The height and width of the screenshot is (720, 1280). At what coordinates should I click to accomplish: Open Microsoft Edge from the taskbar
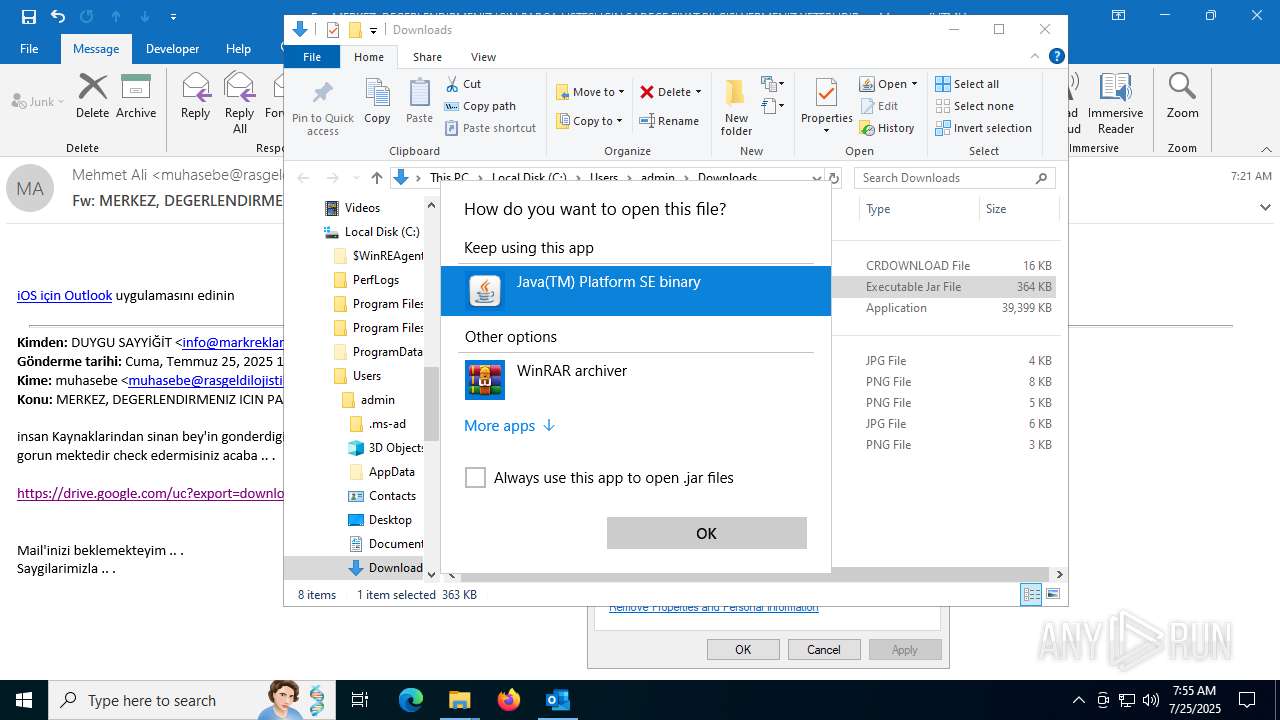[411, 700]
